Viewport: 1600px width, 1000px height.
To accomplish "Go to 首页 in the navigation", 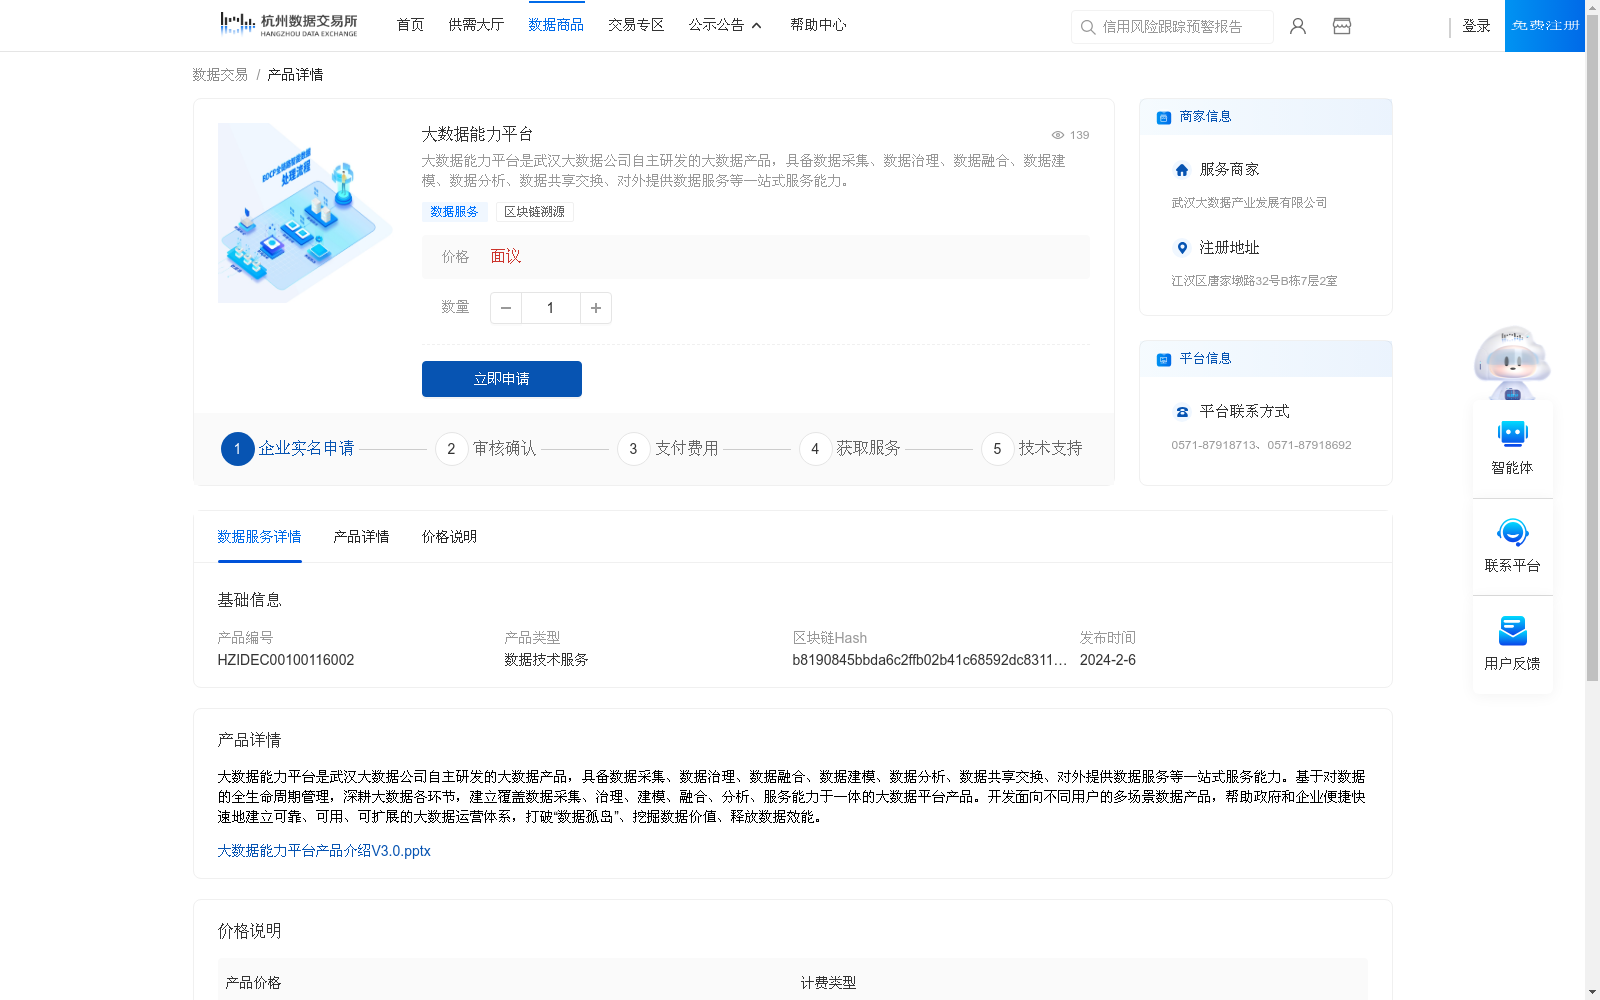I will click(410, 25).
